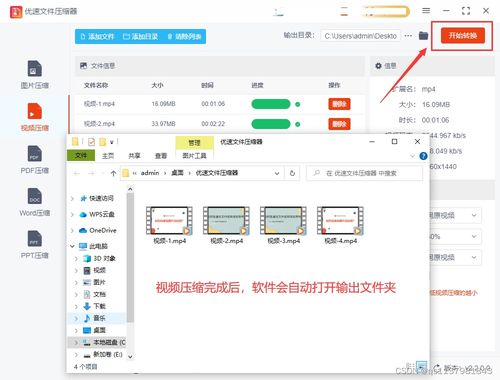The width and height of the screenshot is (500, 380).
Task: Open the 图片工具 tab in Explorer
Action: tap(194, 156)
